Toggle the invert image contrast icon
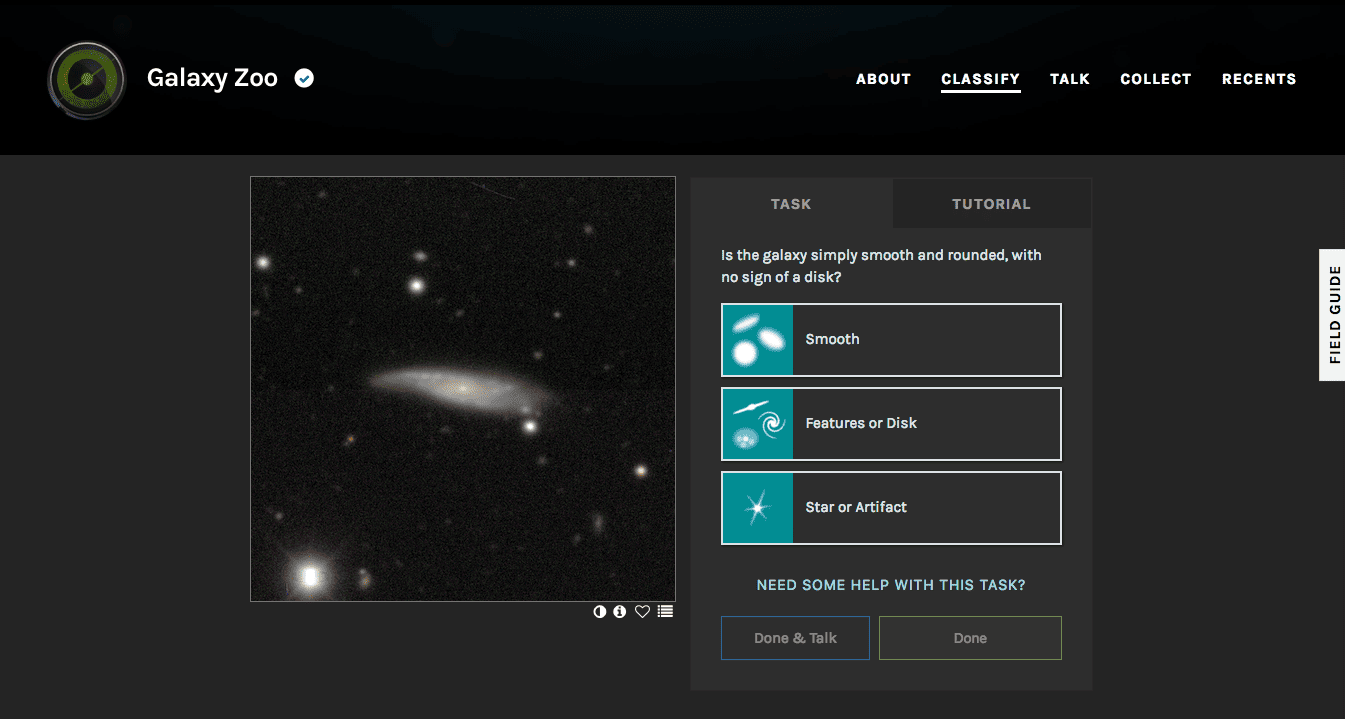The image size is (1345, 719). pos(600,611)
